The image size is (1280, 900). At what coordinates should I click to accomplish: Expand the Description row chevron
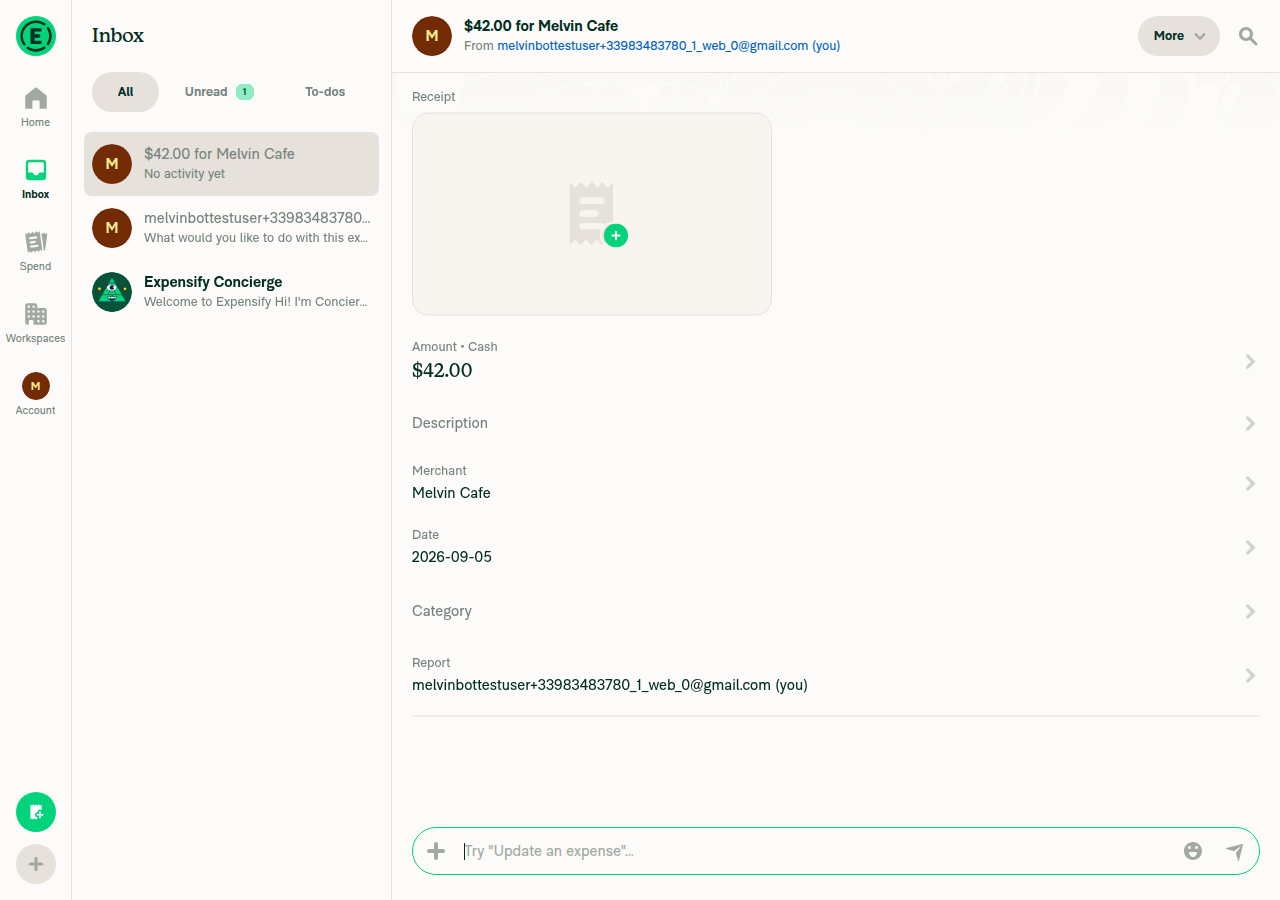(x=1250, y=423)
